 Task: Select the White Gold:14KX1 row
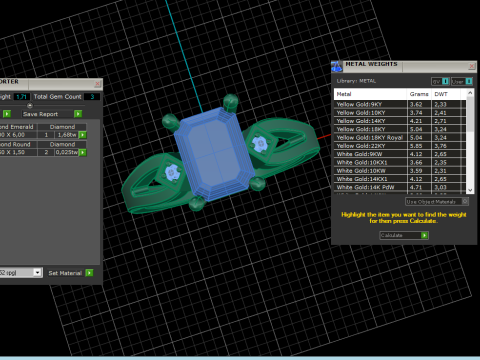point(400,179)
